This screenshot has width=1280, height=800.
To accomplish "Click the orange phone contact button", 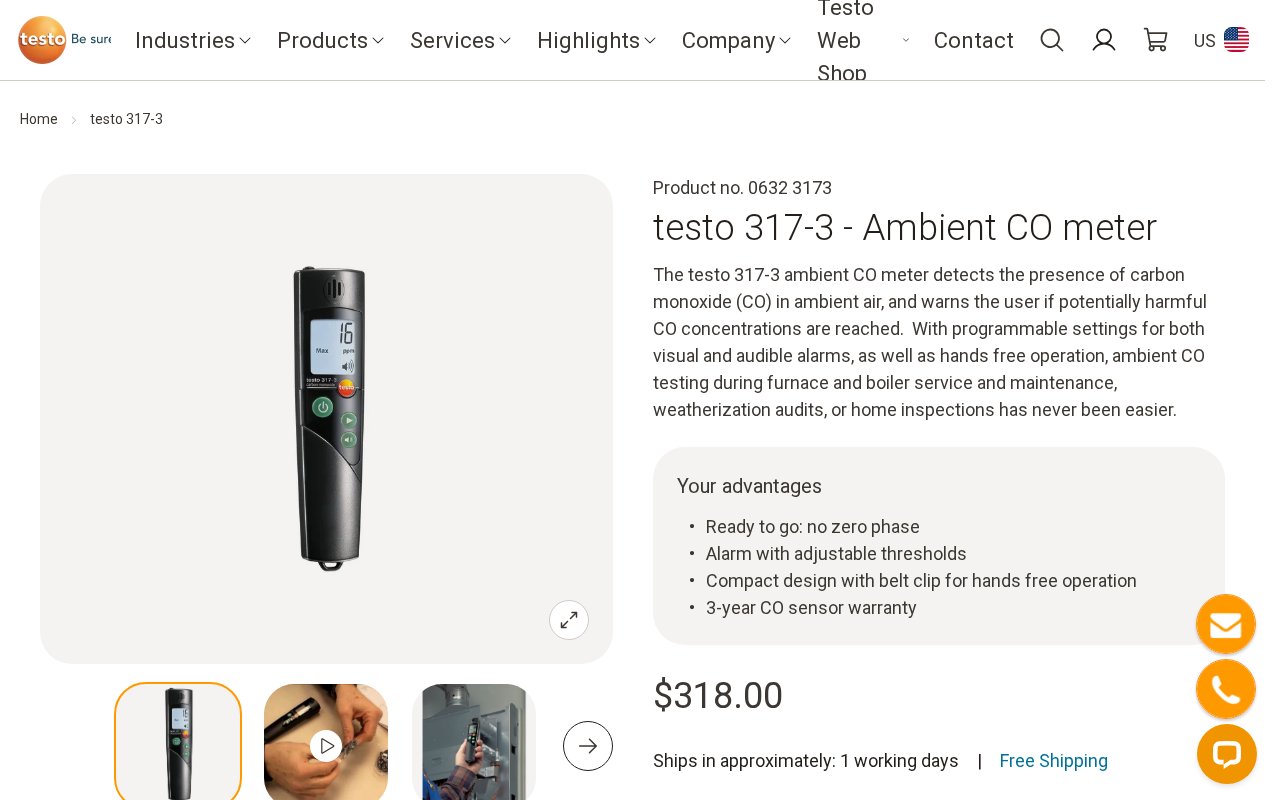I will pyautogui.click(x=1225, y=689).
